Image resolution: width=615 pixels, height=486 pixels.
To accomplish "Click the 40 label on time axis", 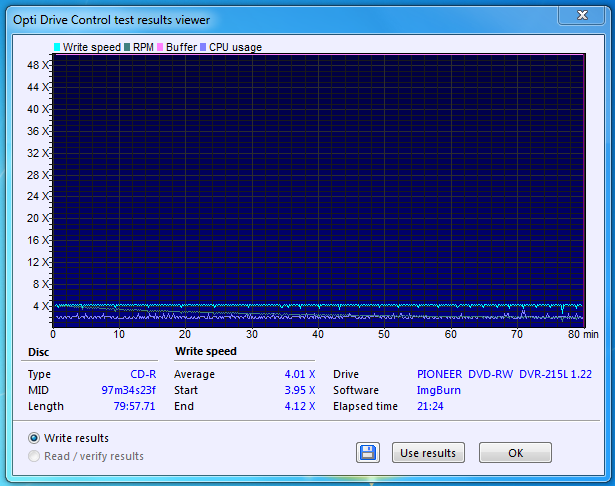I will point(318,335).
